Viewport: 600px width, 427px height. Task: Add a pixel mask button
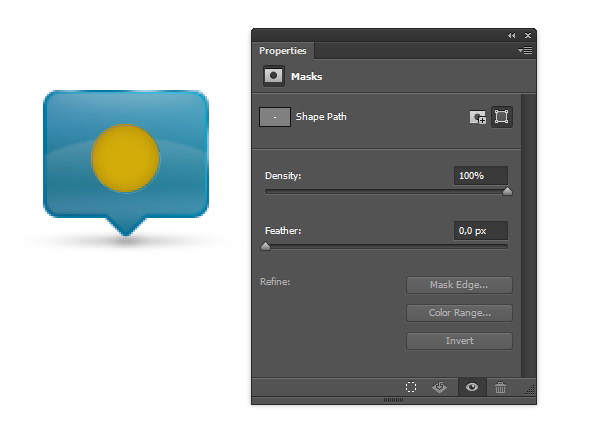(478, 117)
